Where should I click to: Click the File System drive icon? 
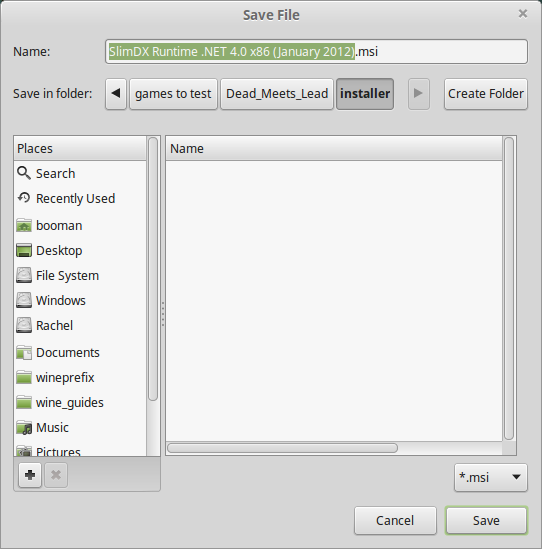(24, 275)
